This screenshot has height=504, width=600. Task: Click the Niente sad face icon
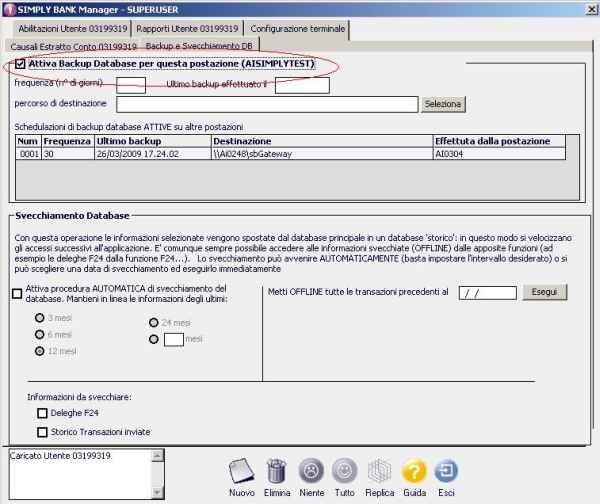pyautogui.click(x=311, y=471)
